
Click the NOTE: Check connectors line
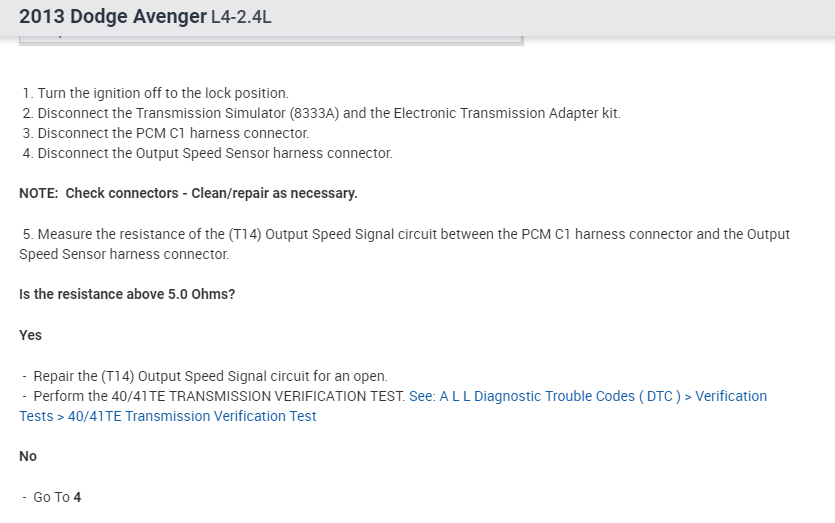188,193
